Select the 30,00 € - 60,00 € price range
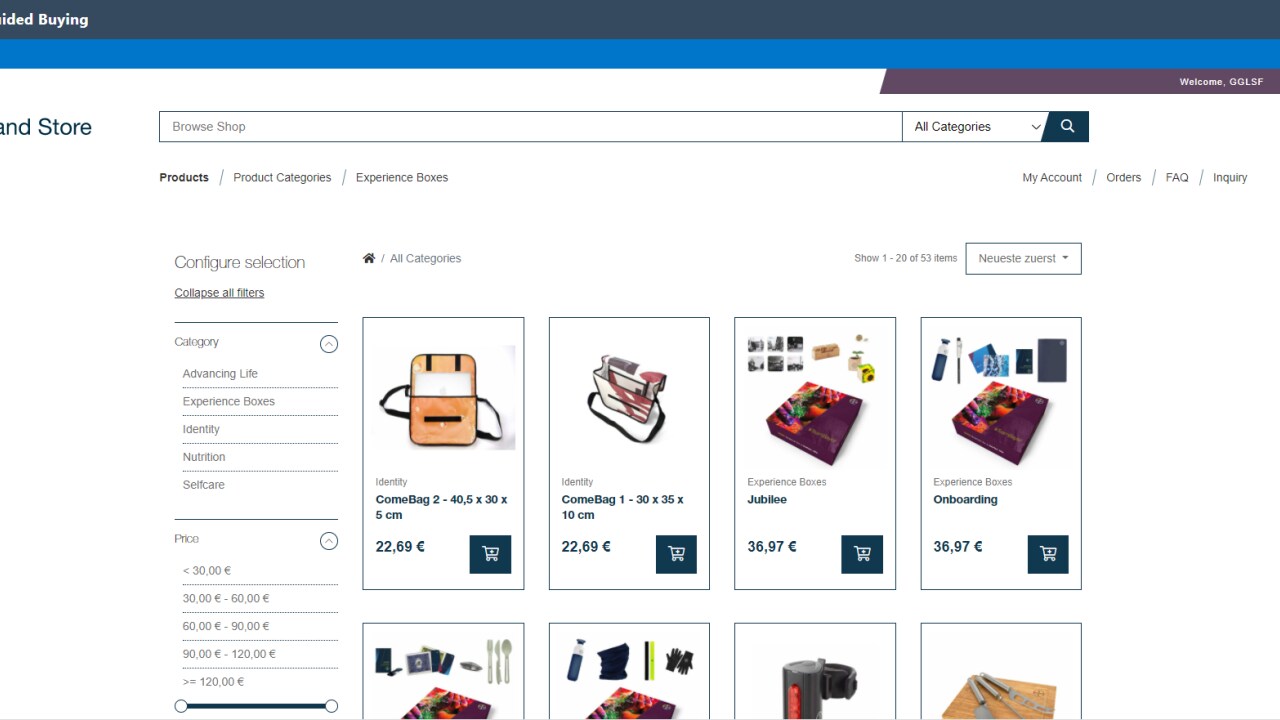 [226, 598]
